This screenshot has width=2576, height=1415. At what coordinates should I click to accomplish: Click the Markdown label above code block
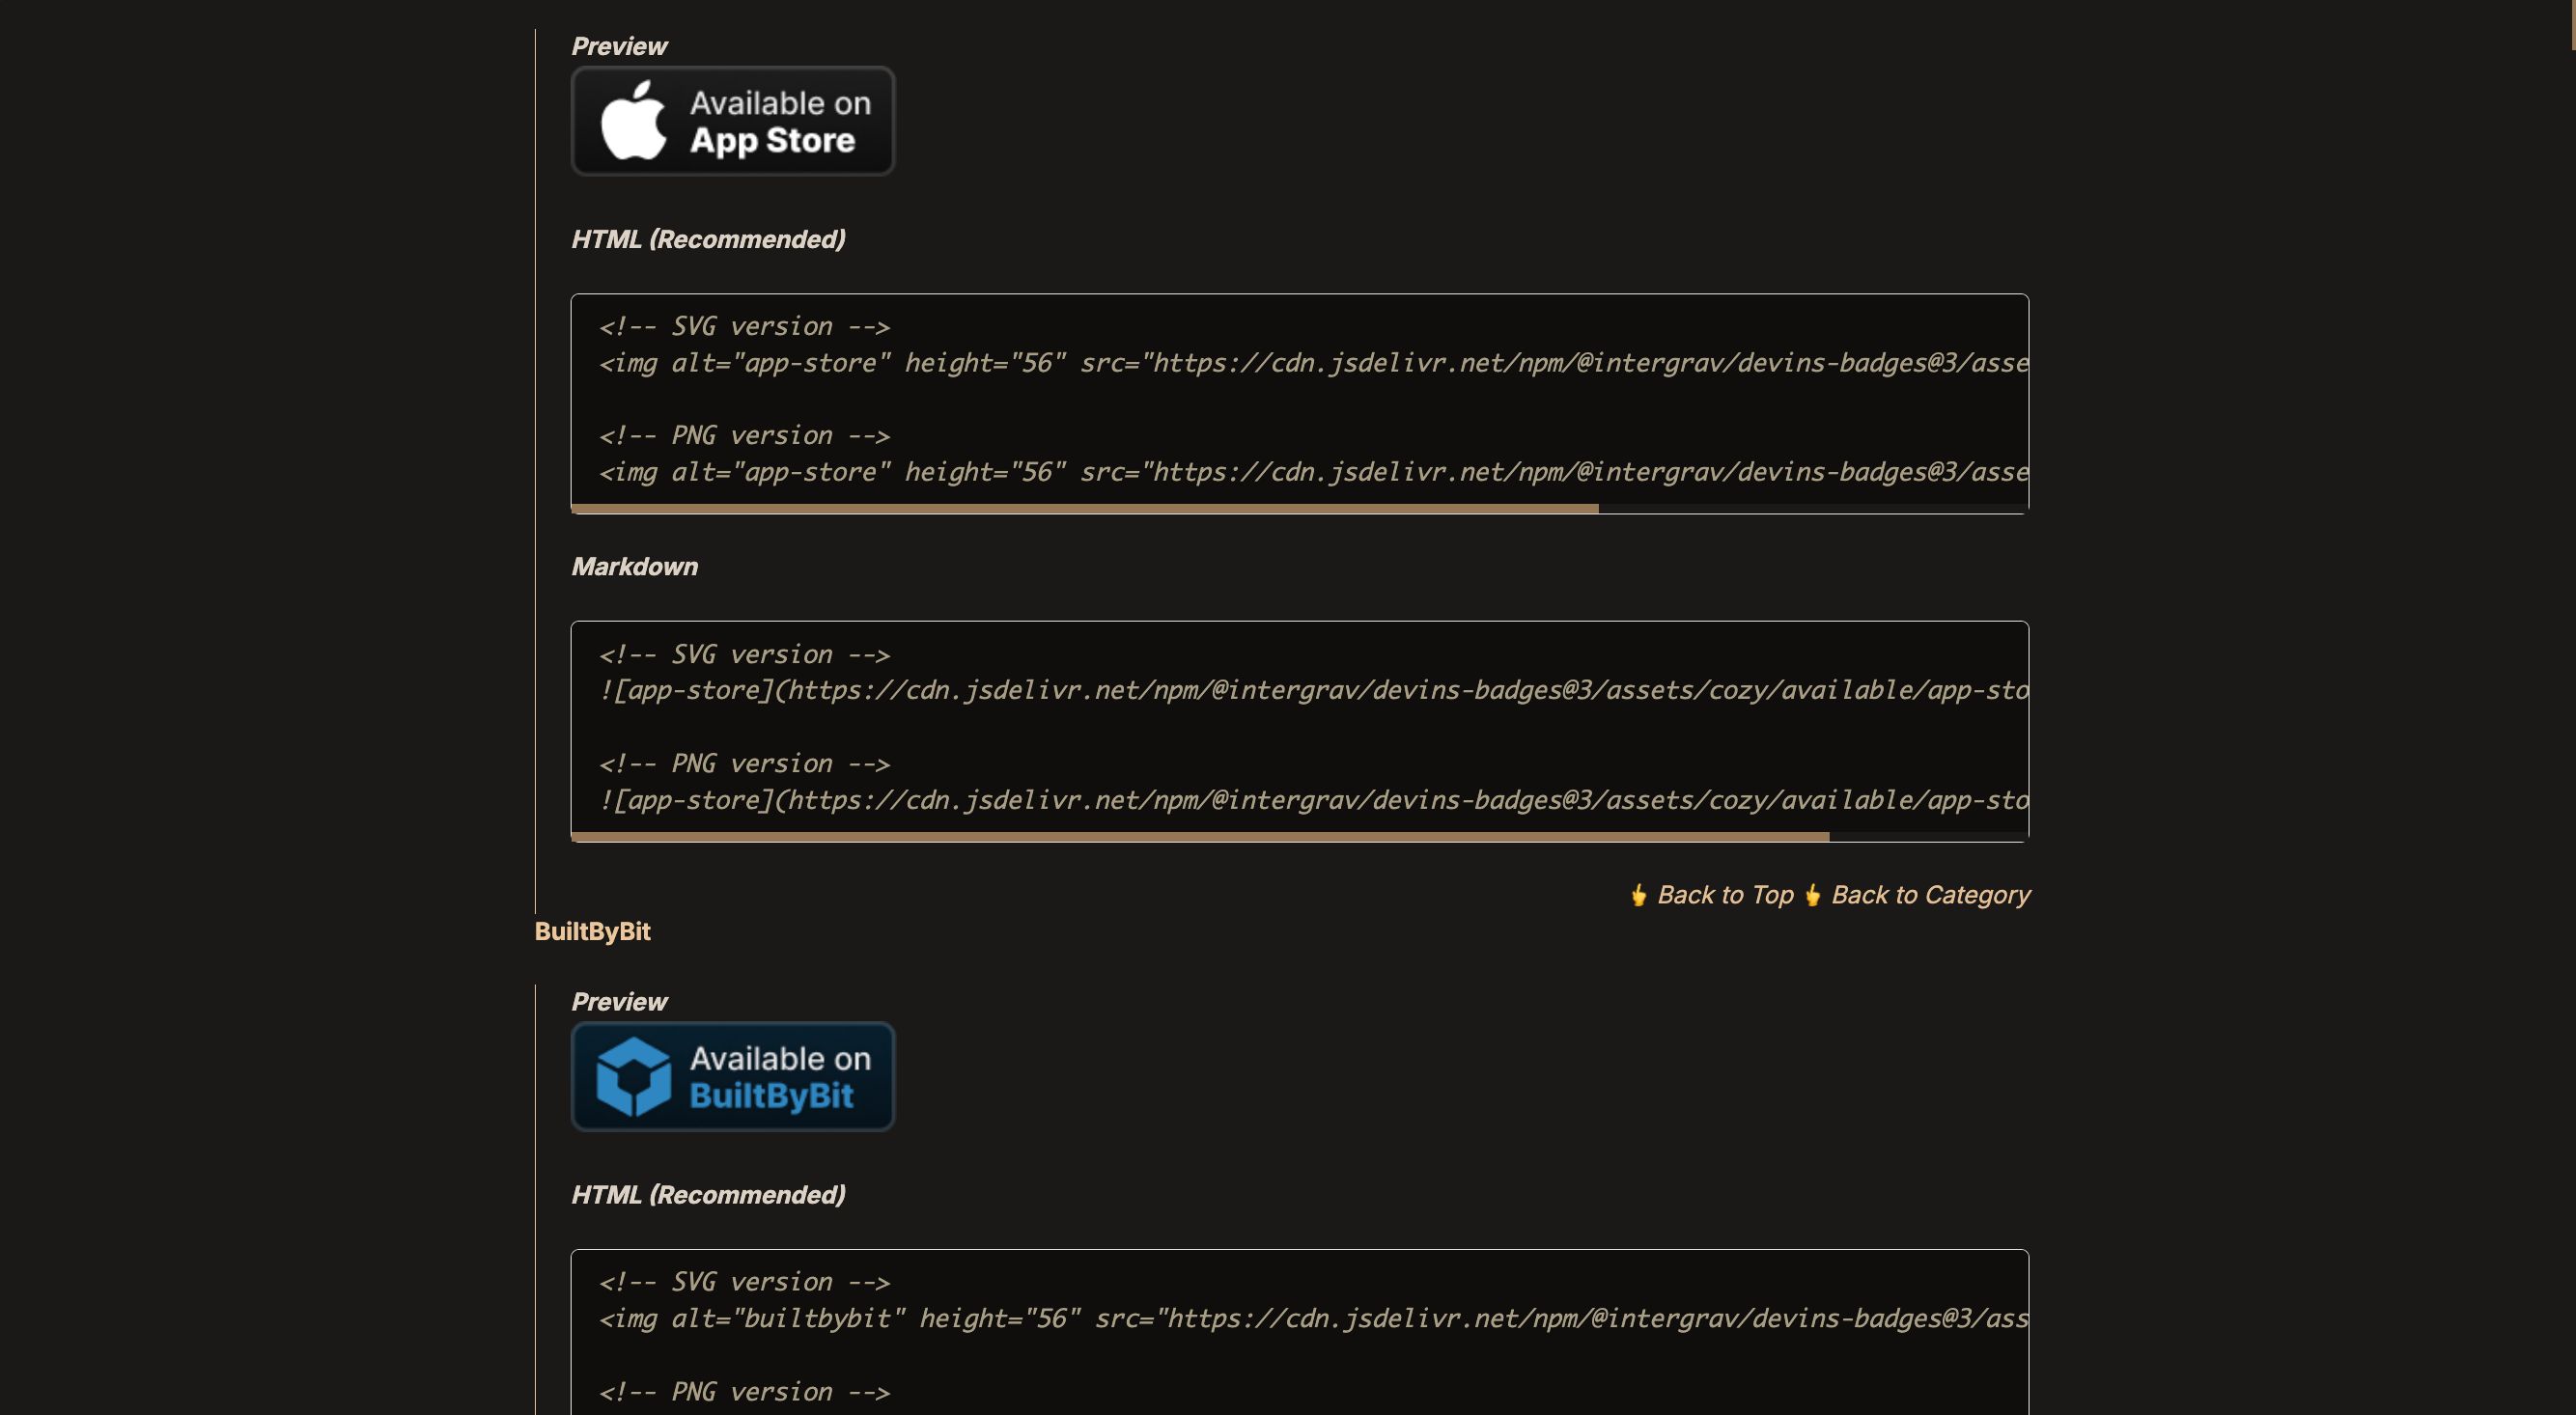(x=634, y=567)
